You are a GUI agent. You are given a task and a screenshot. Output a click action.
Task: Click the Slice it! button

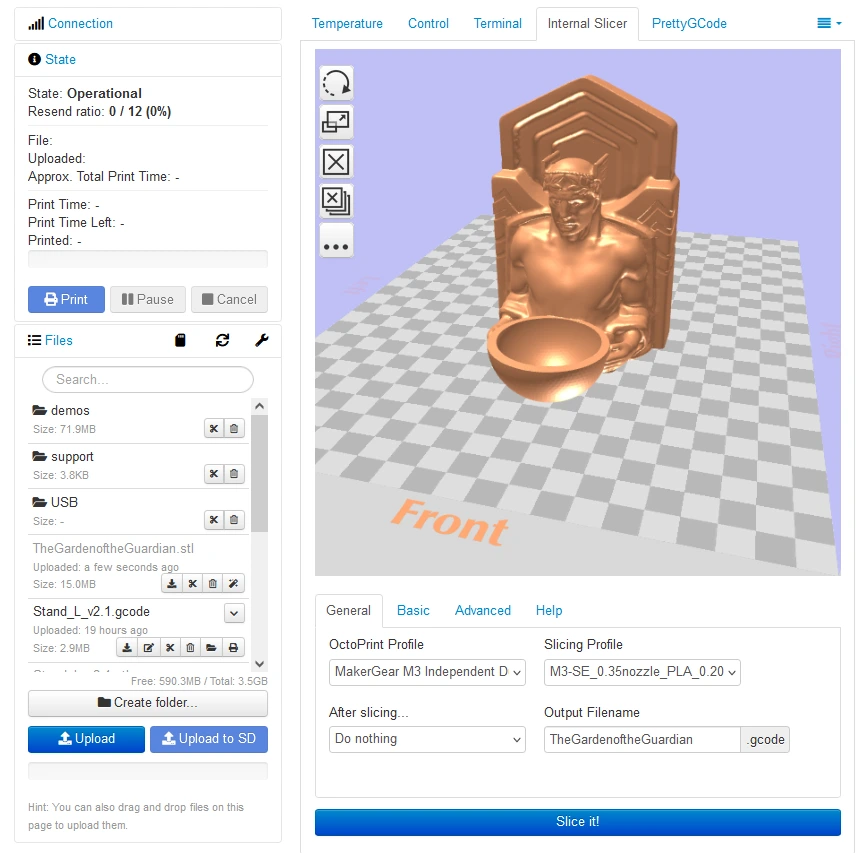(578, 822)
